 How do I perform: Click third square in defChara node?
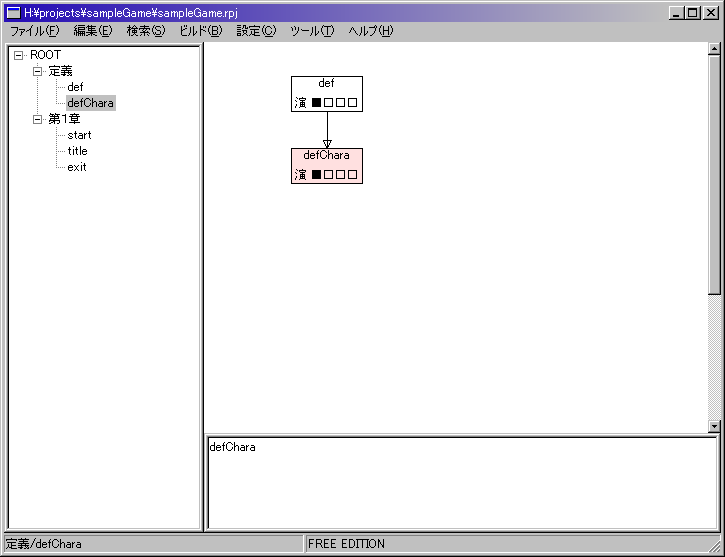point(341,174)
